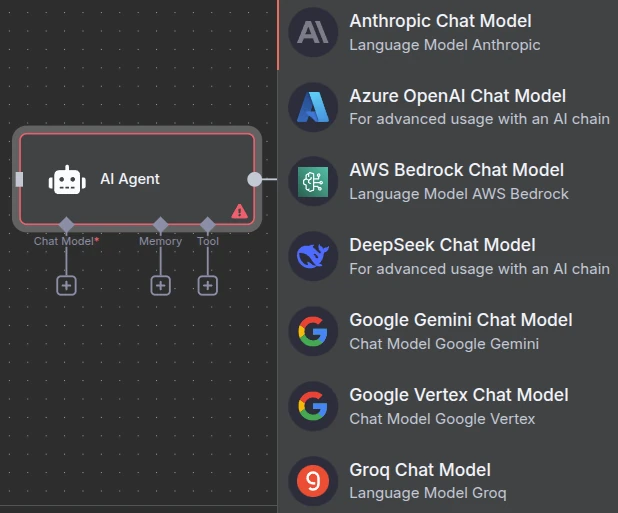
Task: Select Anthropic Chat Model entry
Action: click(x=448, y=32)
